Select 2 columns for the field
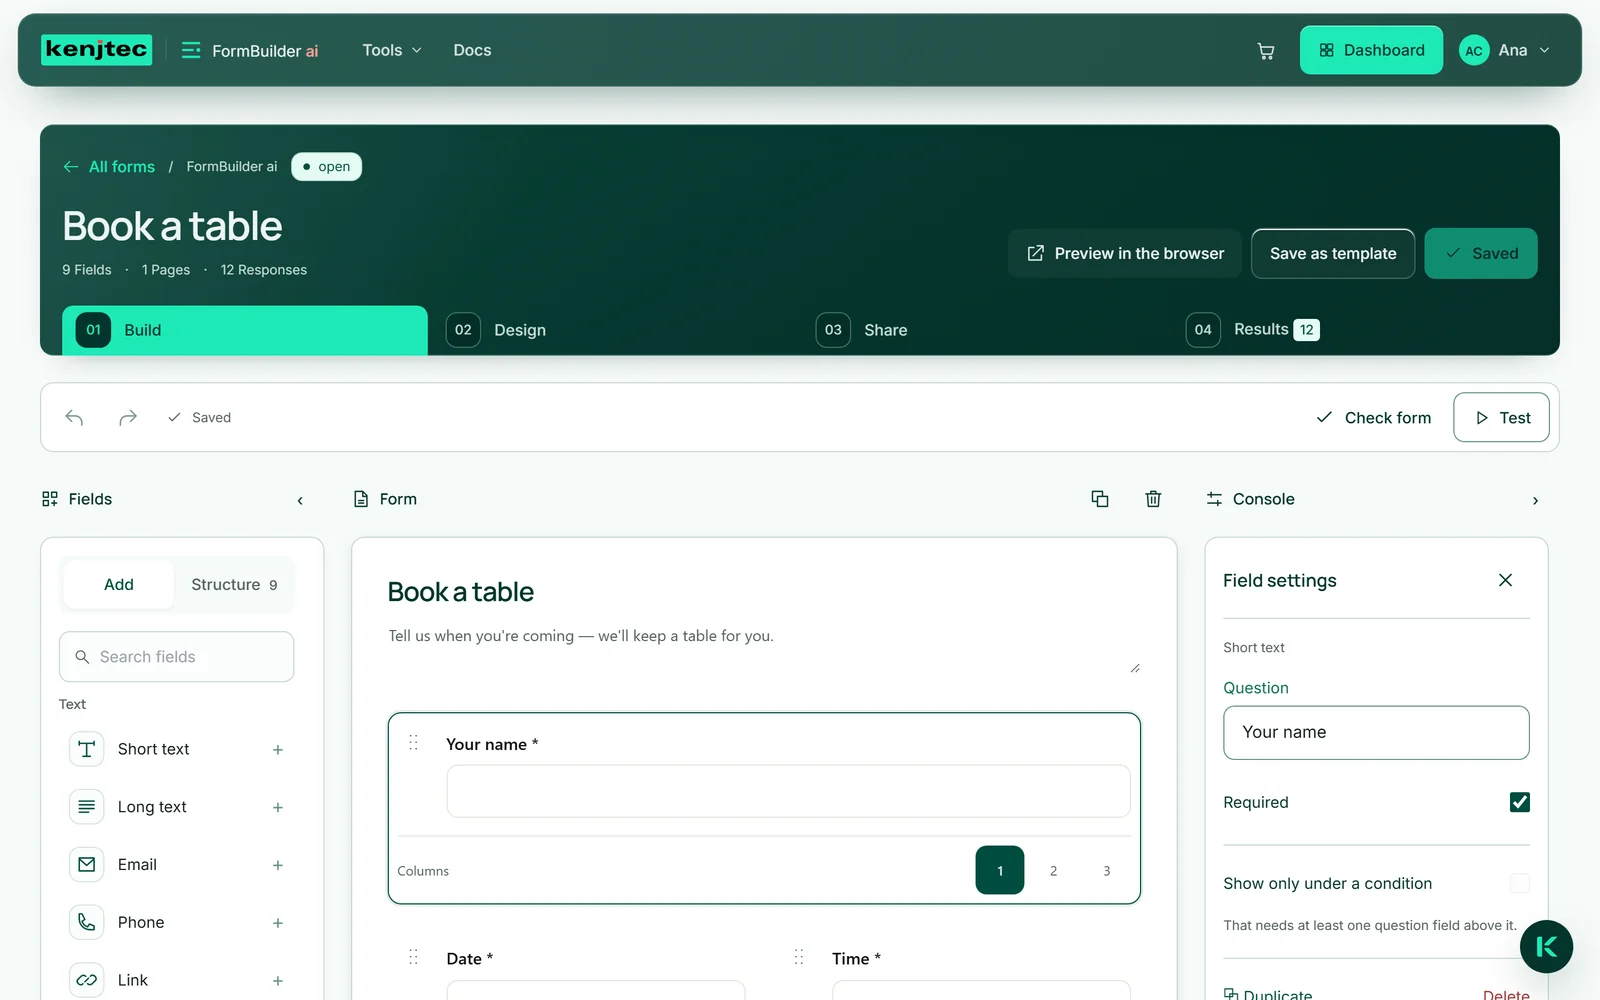Image resolution: width=1600 pixels, height=1000 pixels. (x=1053, y=870)
